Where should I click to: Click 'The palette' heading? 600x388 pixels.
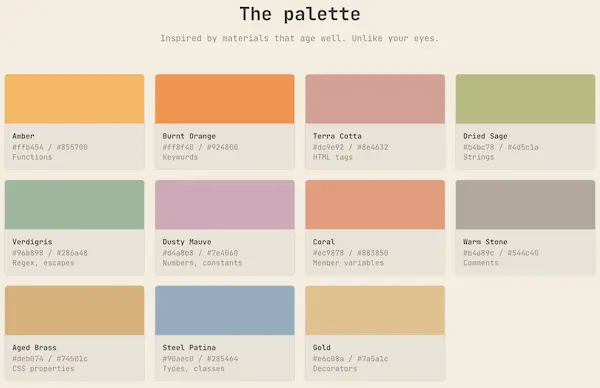tap(300, 15)
